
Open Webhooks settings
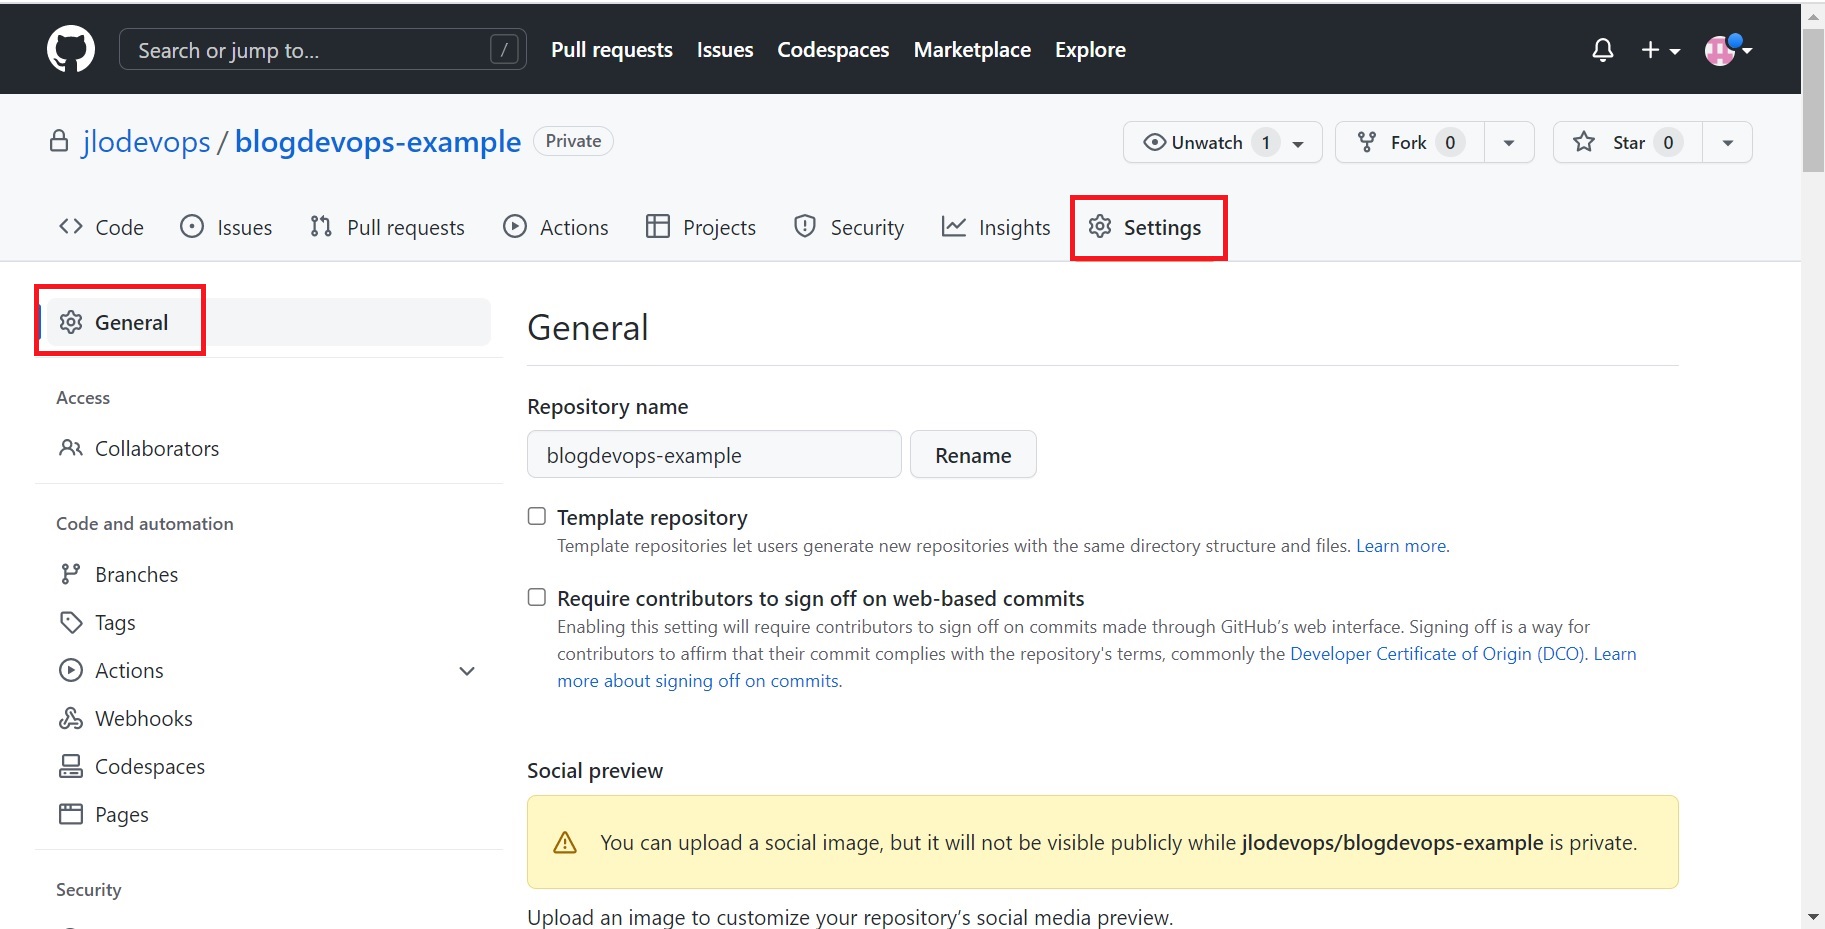point(268,718)
